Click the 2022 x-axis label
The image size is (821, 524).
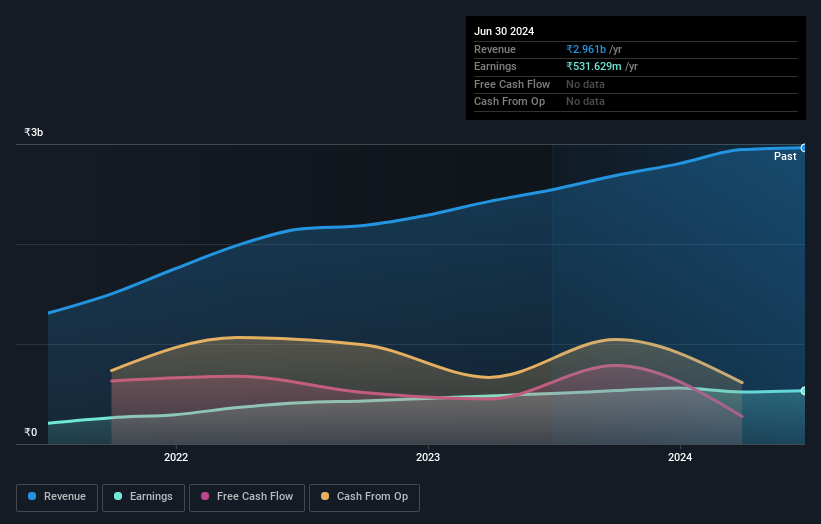176,458
